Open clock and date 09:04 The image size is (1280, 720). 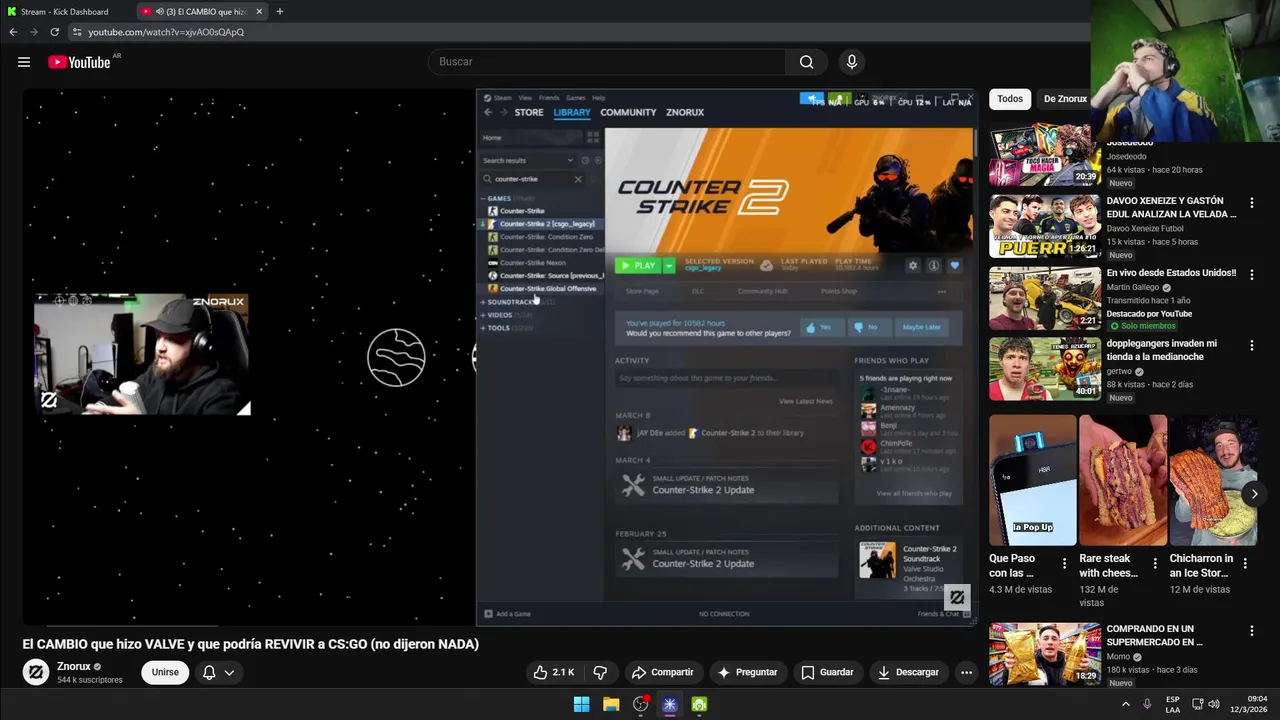tap(1249, 704)
